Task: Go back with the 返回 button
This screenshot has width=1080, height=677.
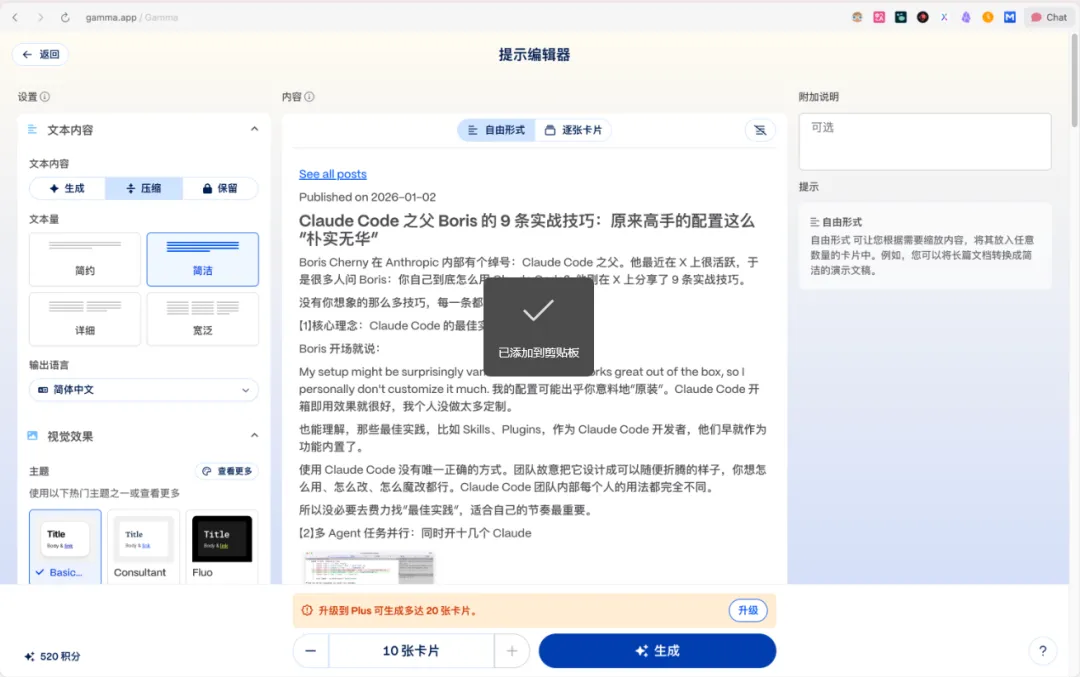Action: pos(40,54)
